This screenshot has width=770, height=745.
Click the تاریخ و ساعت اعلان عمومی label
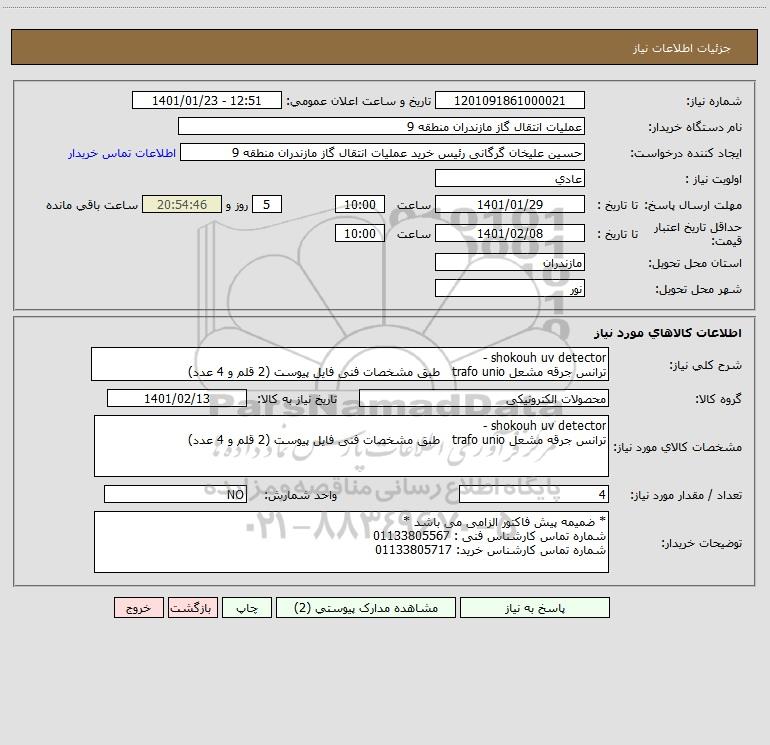pyautogui.click(x=358, y=101)
